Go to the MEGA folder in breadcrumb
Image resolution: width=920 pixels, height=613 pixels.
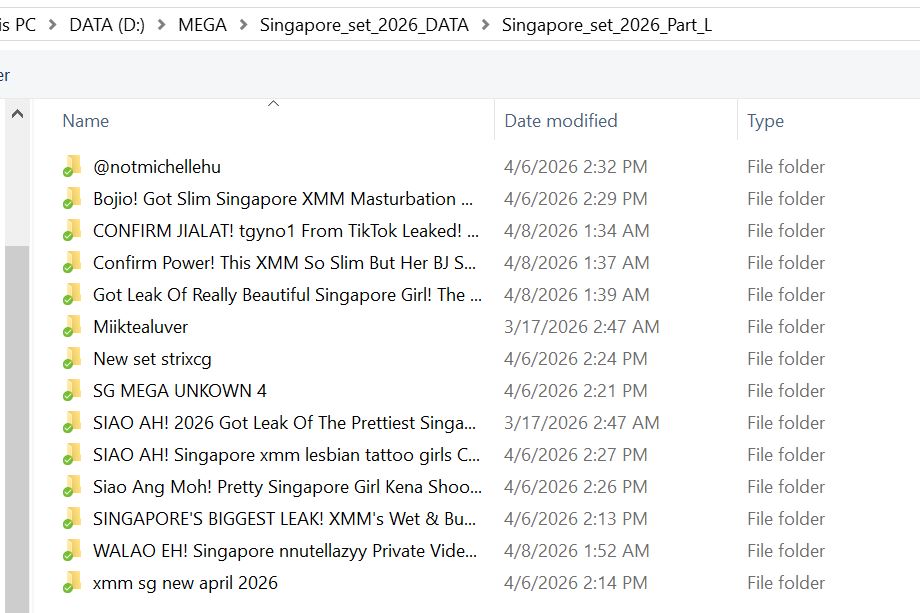point(202,25)
